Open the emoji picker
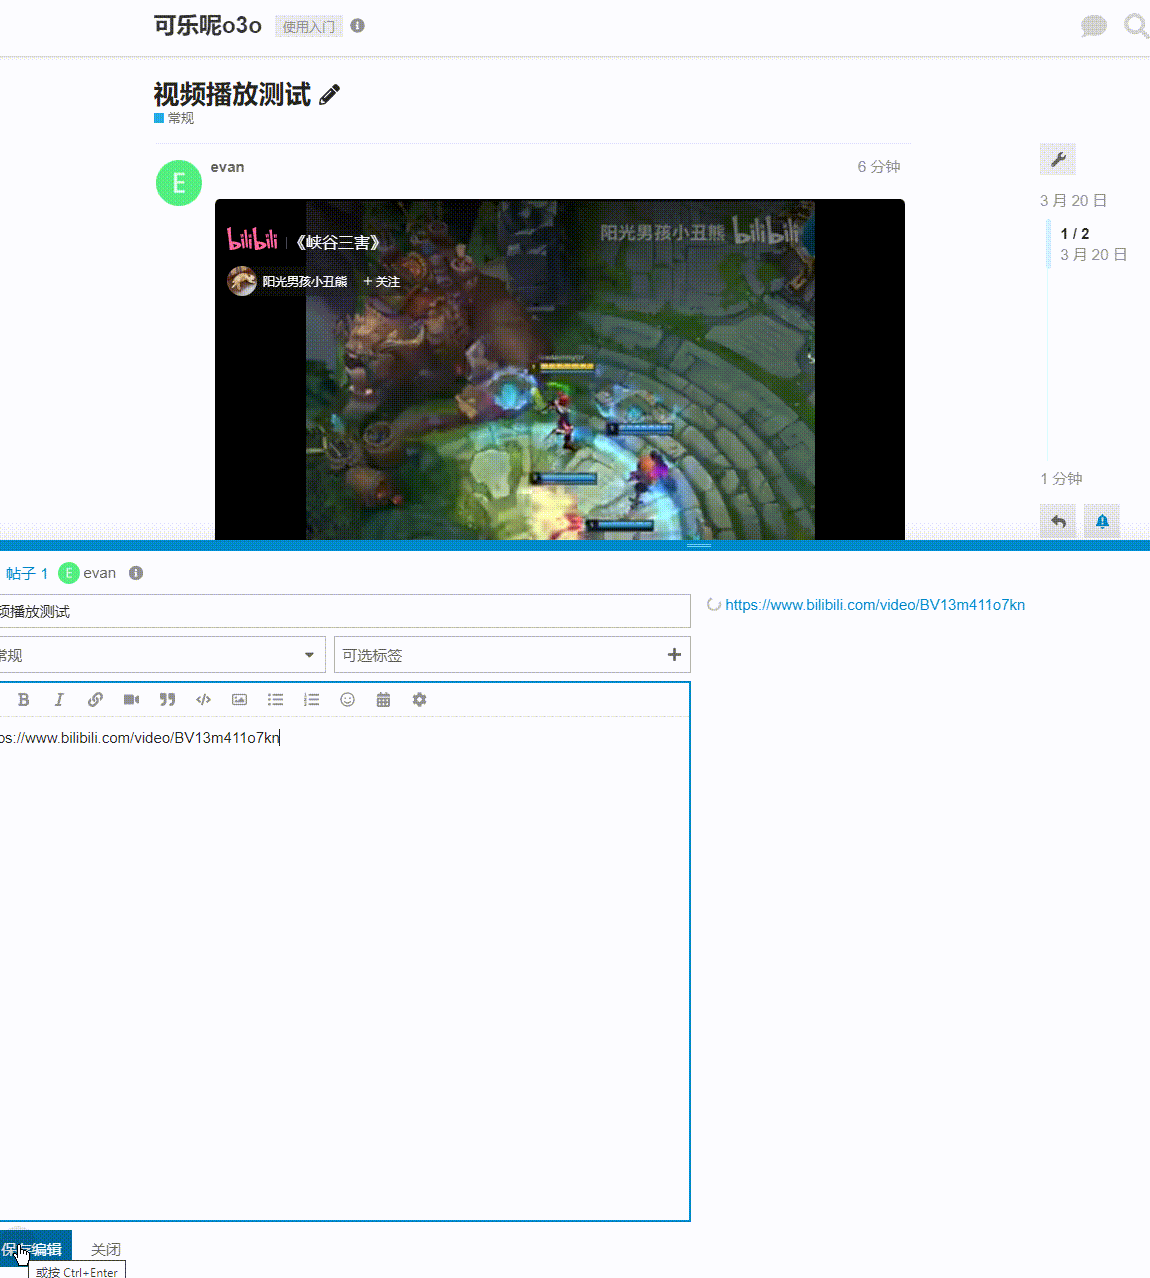 pos(347,700)
